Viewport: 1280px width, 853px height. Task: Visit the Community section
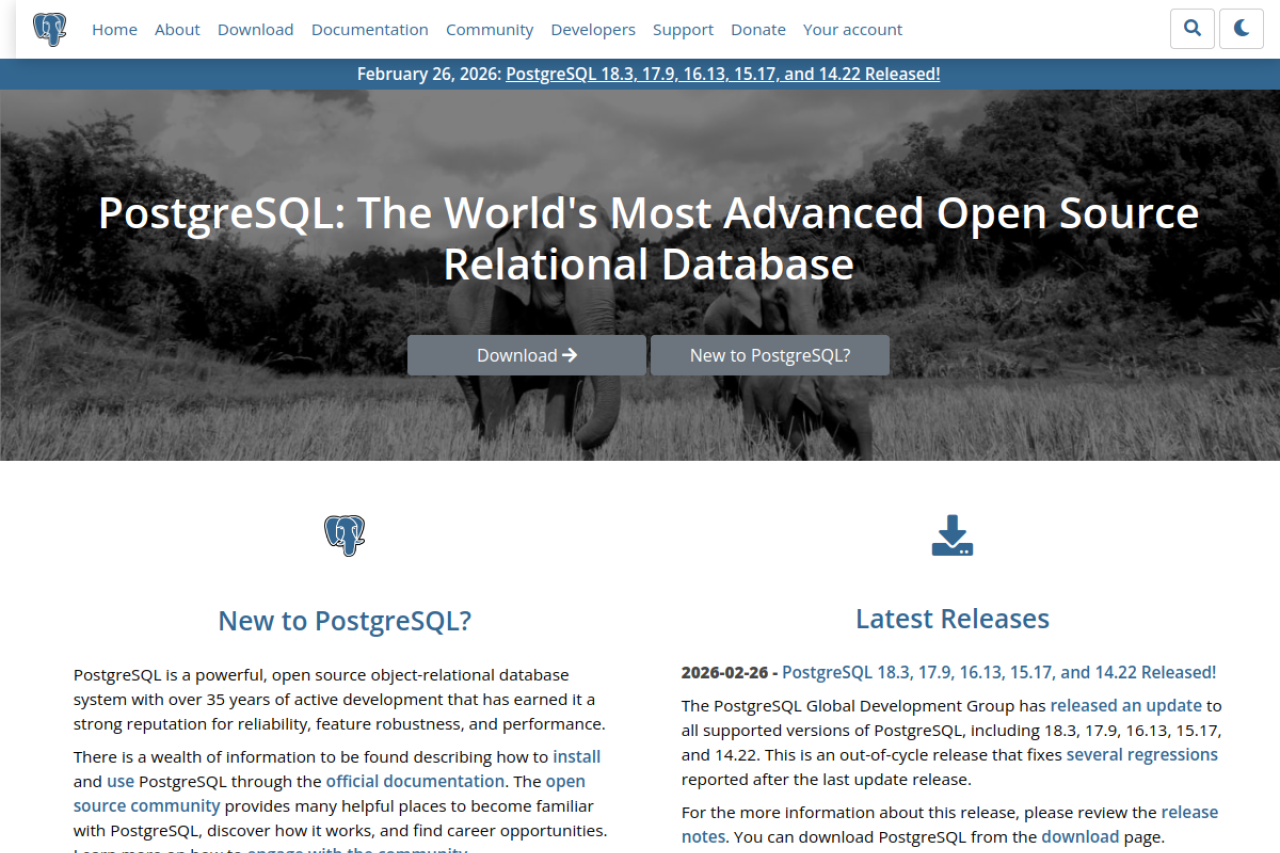click(489, 29)
